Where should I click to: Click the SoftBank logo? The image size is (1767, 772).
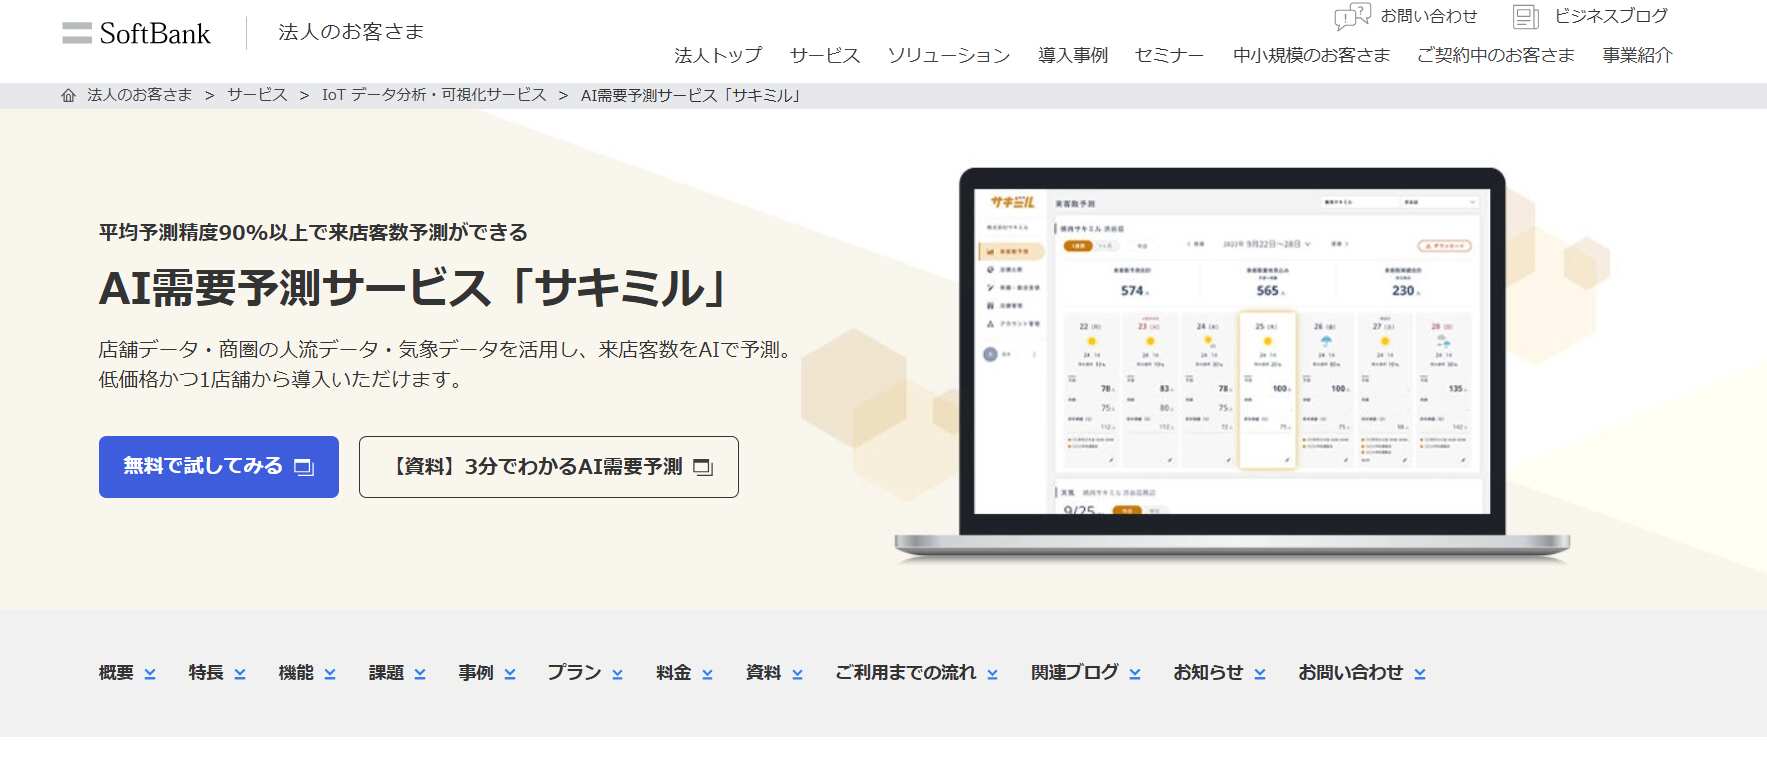(x=136, y=33)
